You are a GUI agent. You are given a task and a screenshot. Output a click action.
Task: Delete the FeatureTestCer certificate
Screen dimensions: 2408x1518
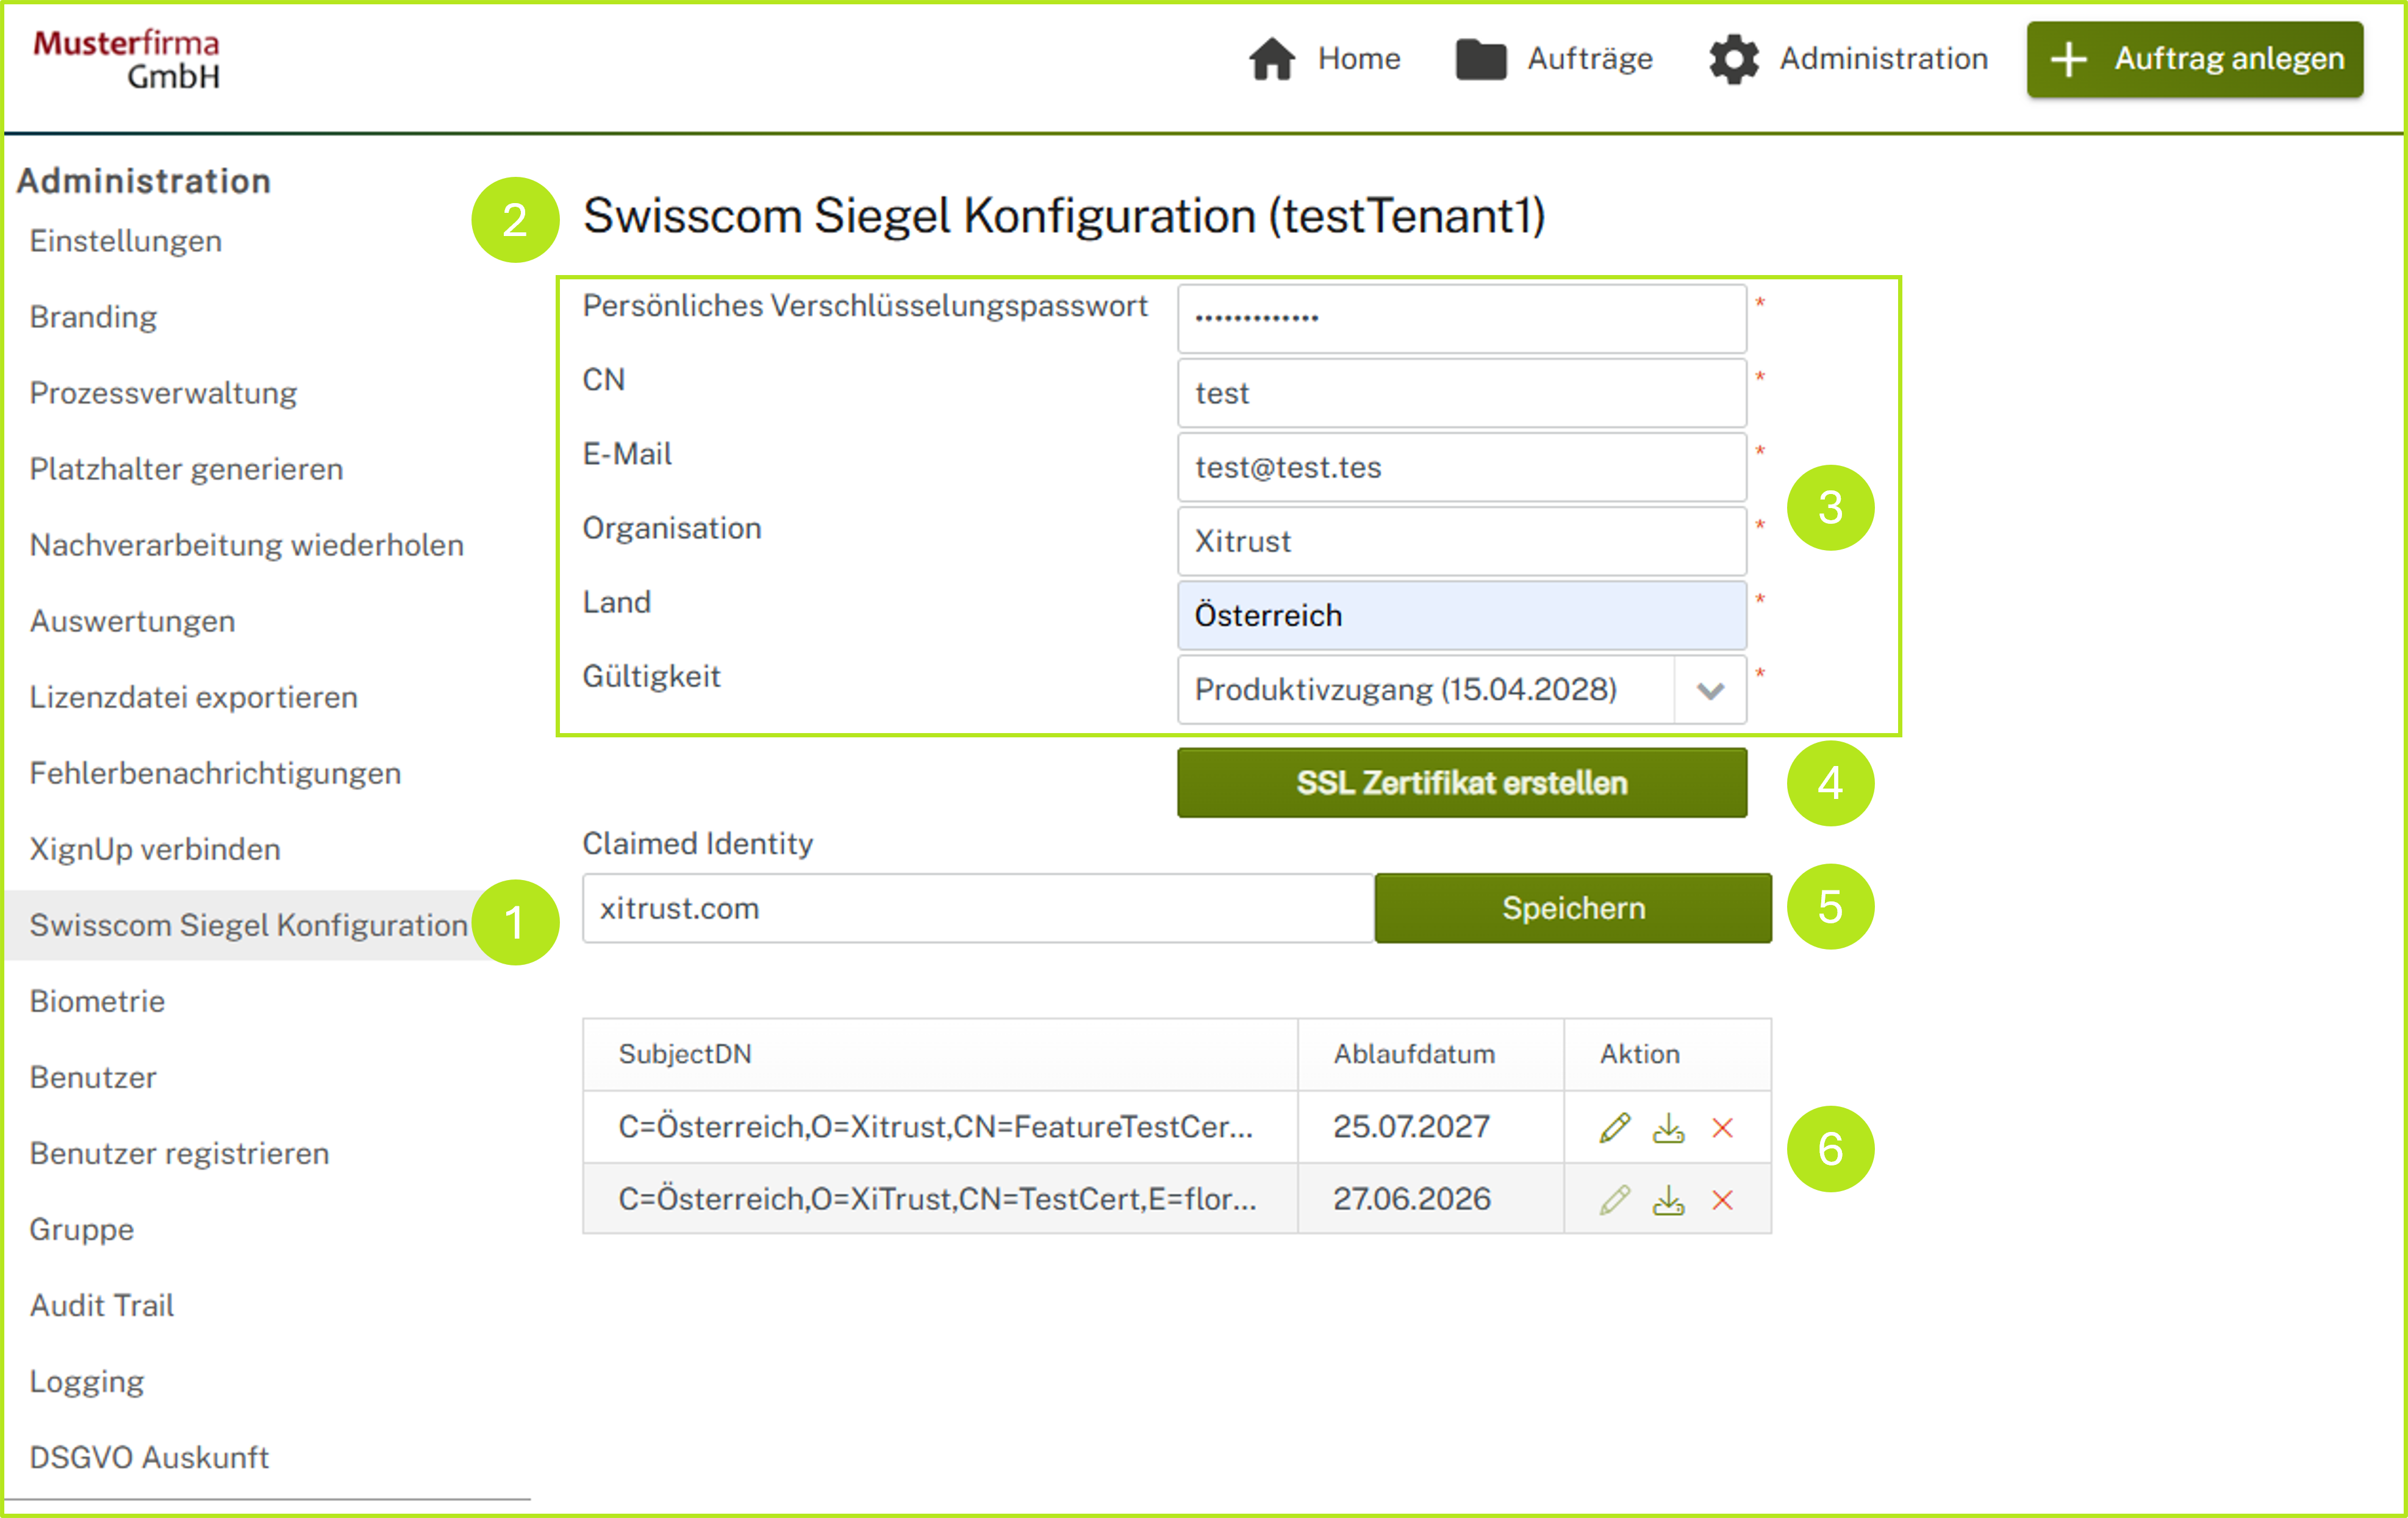(1722, 1127)
